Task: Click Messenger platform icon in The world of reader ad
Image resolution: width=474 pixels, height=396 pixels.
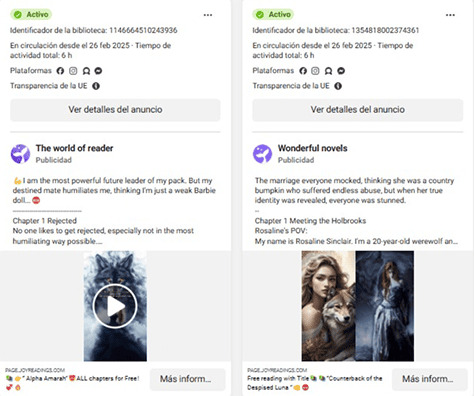Action: [98, 71]
